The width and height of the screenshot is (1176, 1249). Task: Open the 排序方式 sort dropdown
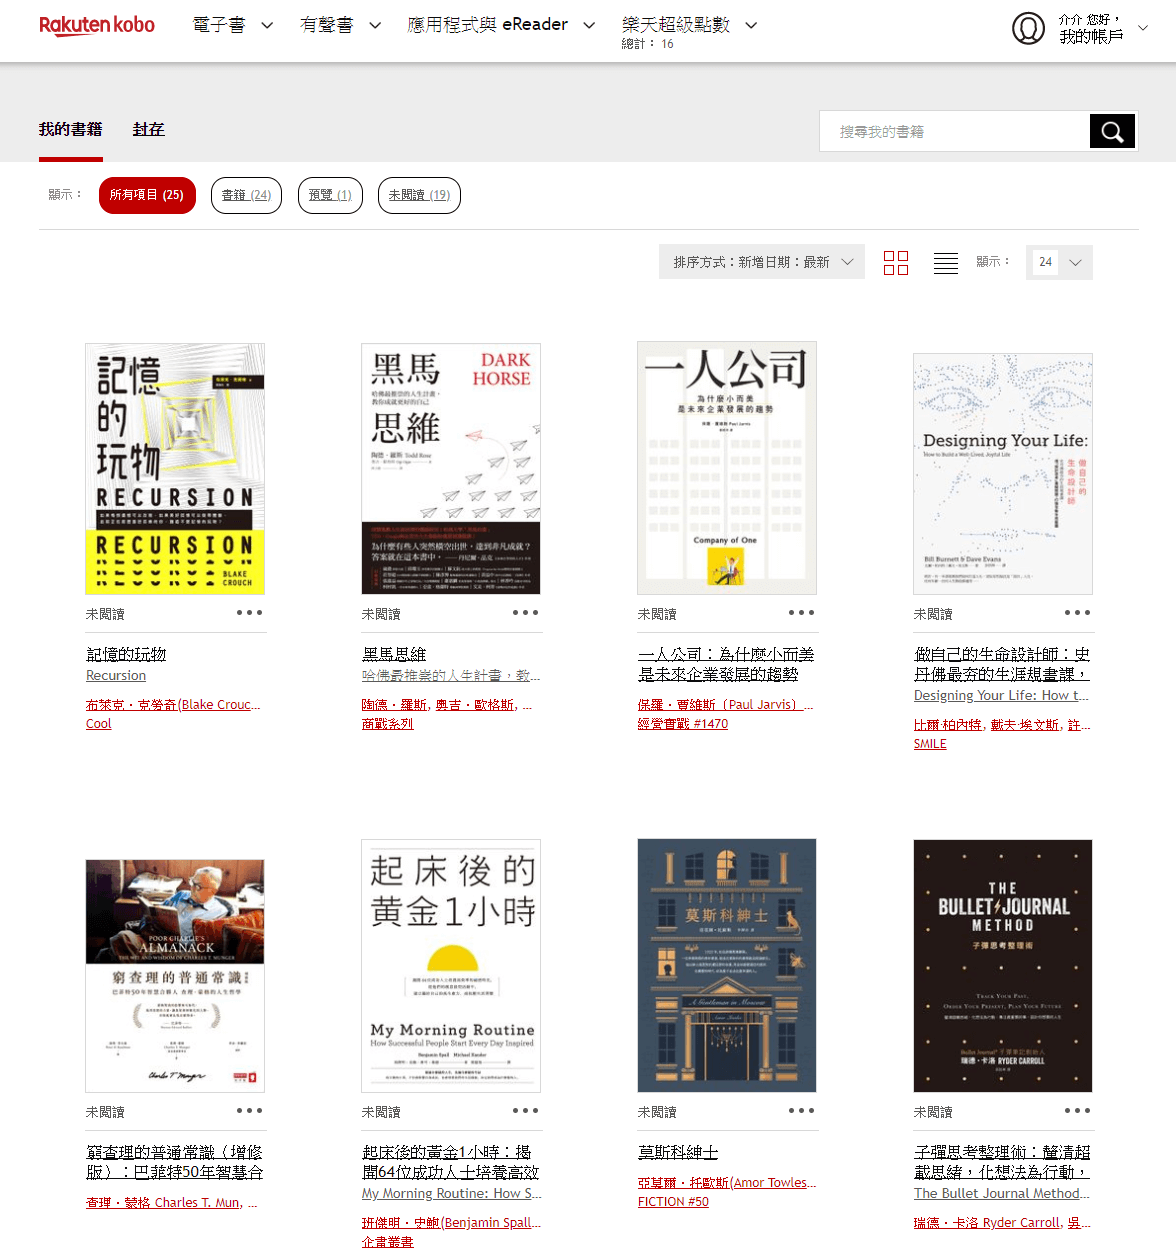[761, 261]
